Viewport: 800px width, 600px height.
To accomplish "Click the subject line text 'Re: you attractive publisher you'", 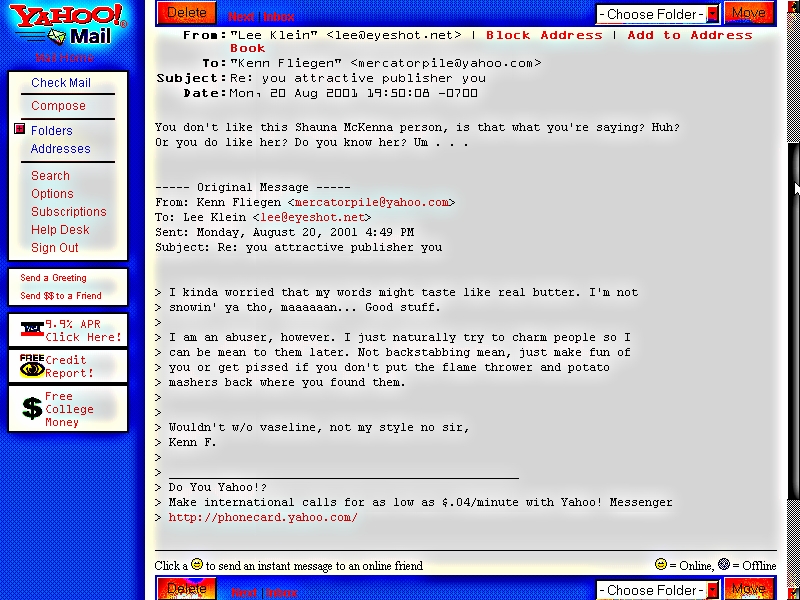I will [x=358, y=79].
